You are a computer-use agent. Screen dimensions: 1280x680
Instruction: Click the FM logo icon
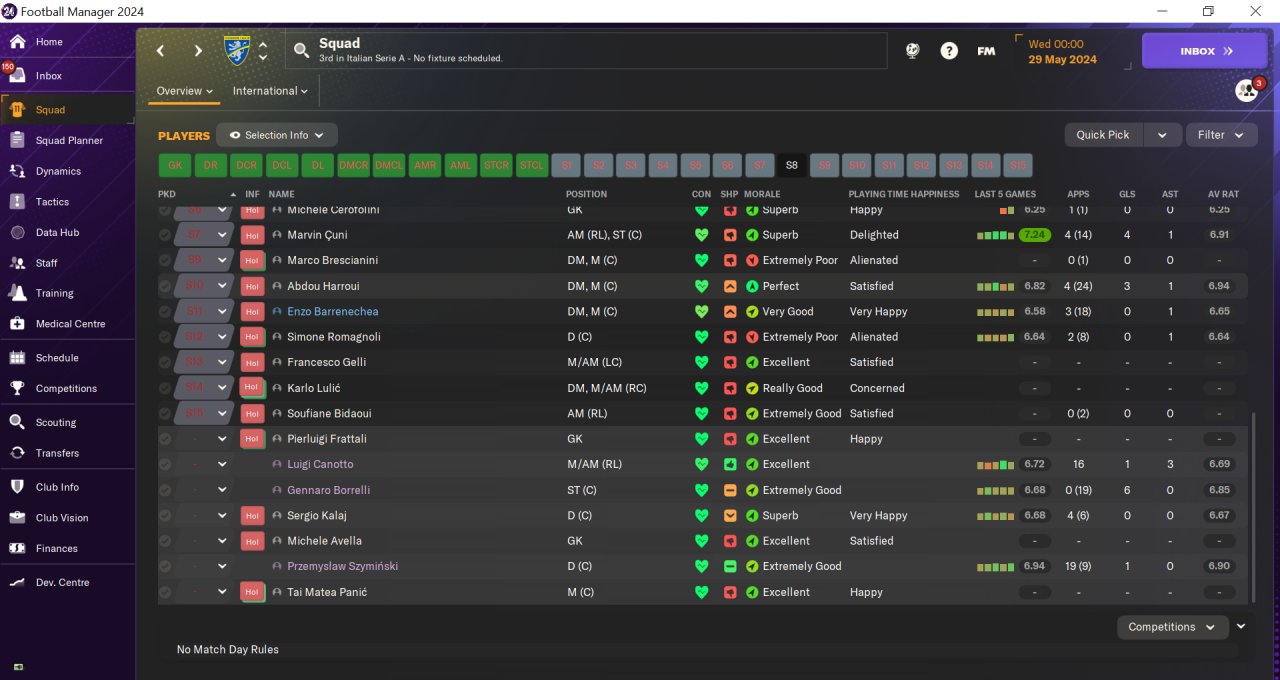pos(986,51)
